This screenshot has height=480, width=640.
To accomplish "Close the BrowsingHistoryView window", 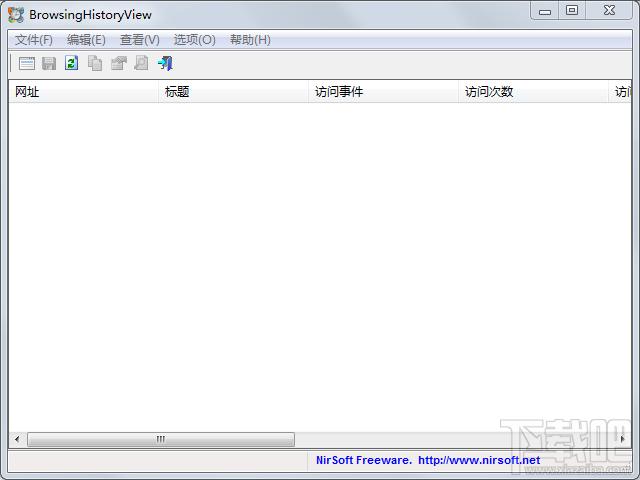I will 609,10.
